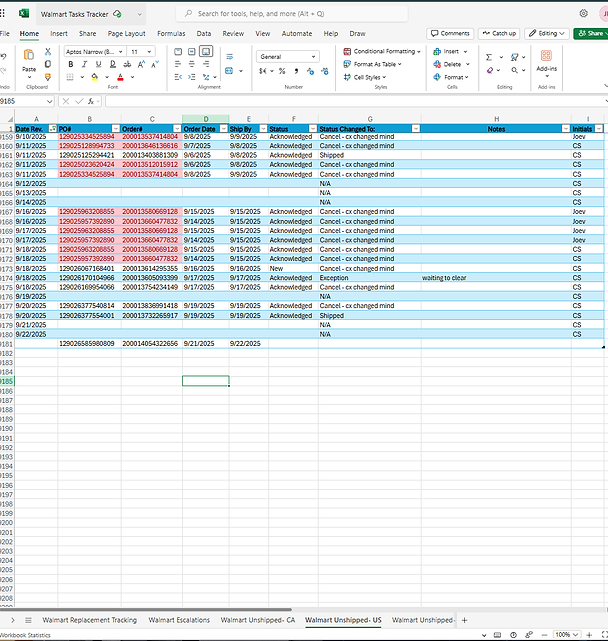The image size is (608, 641).
Task: Click the Catch up button
Action: tap(499, 34)
